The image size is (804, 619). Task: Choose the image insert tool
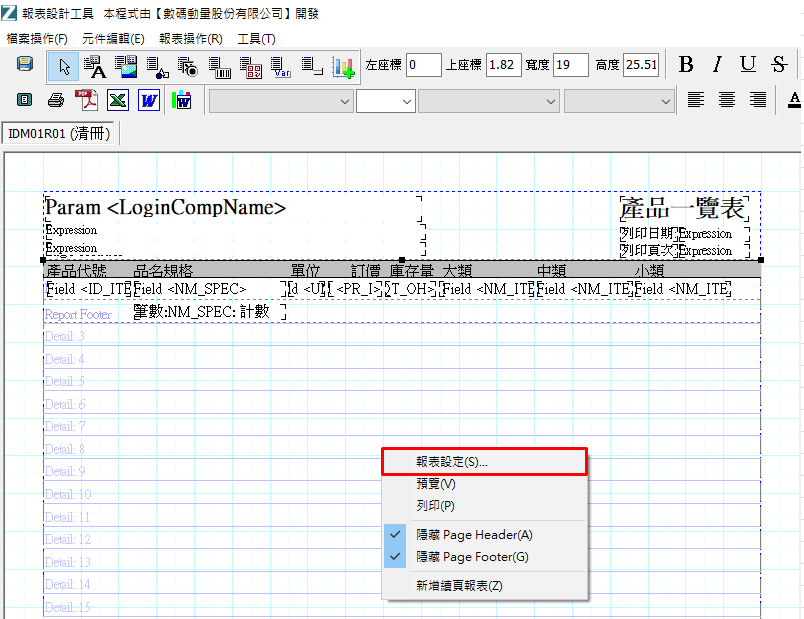point(126,67)
